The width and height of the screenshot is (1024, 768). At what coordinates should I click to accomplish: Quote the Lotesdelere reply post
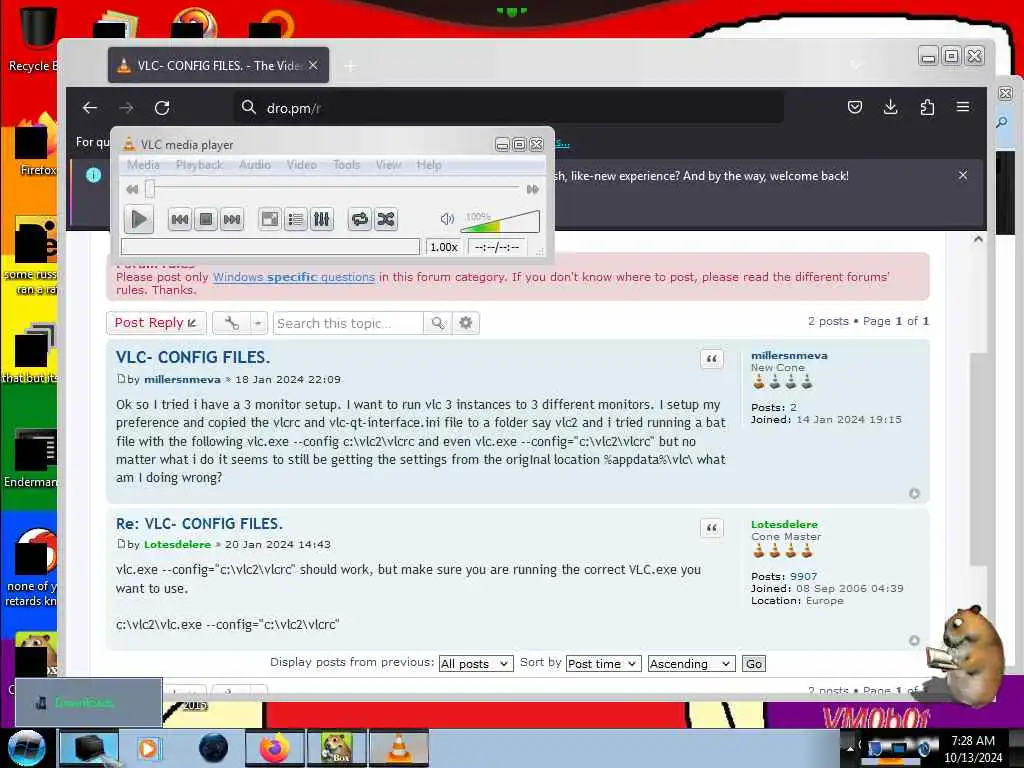pyautogui.click(x=712, y=528)
